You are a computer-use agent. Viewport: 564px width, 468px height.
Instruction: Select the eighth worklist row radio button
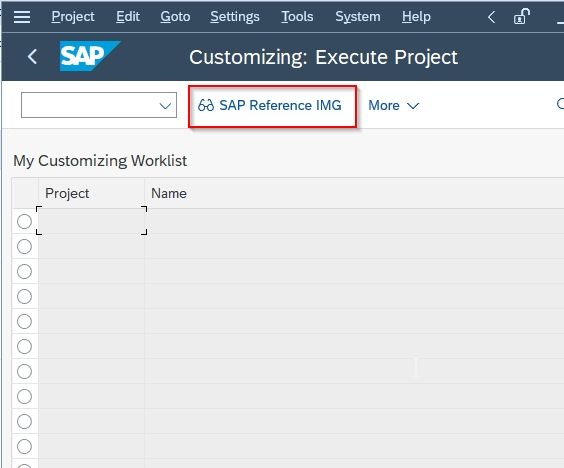(24, 396)
